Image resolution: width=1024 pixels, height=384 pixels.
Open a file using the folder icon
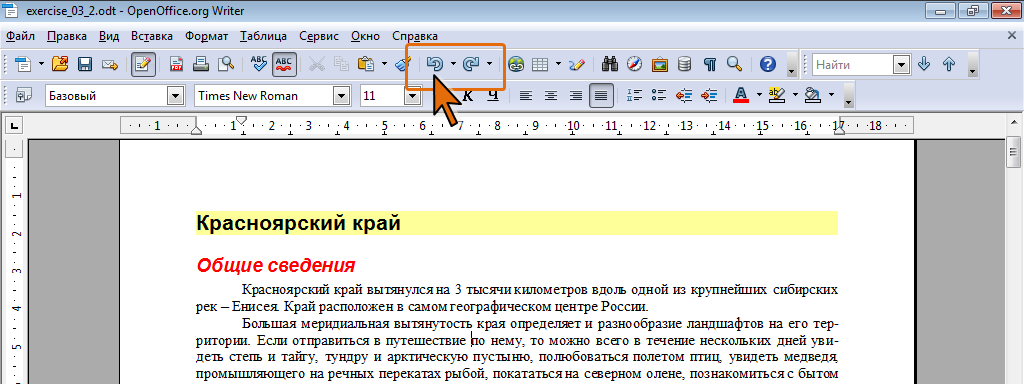(x=60, y=64)
